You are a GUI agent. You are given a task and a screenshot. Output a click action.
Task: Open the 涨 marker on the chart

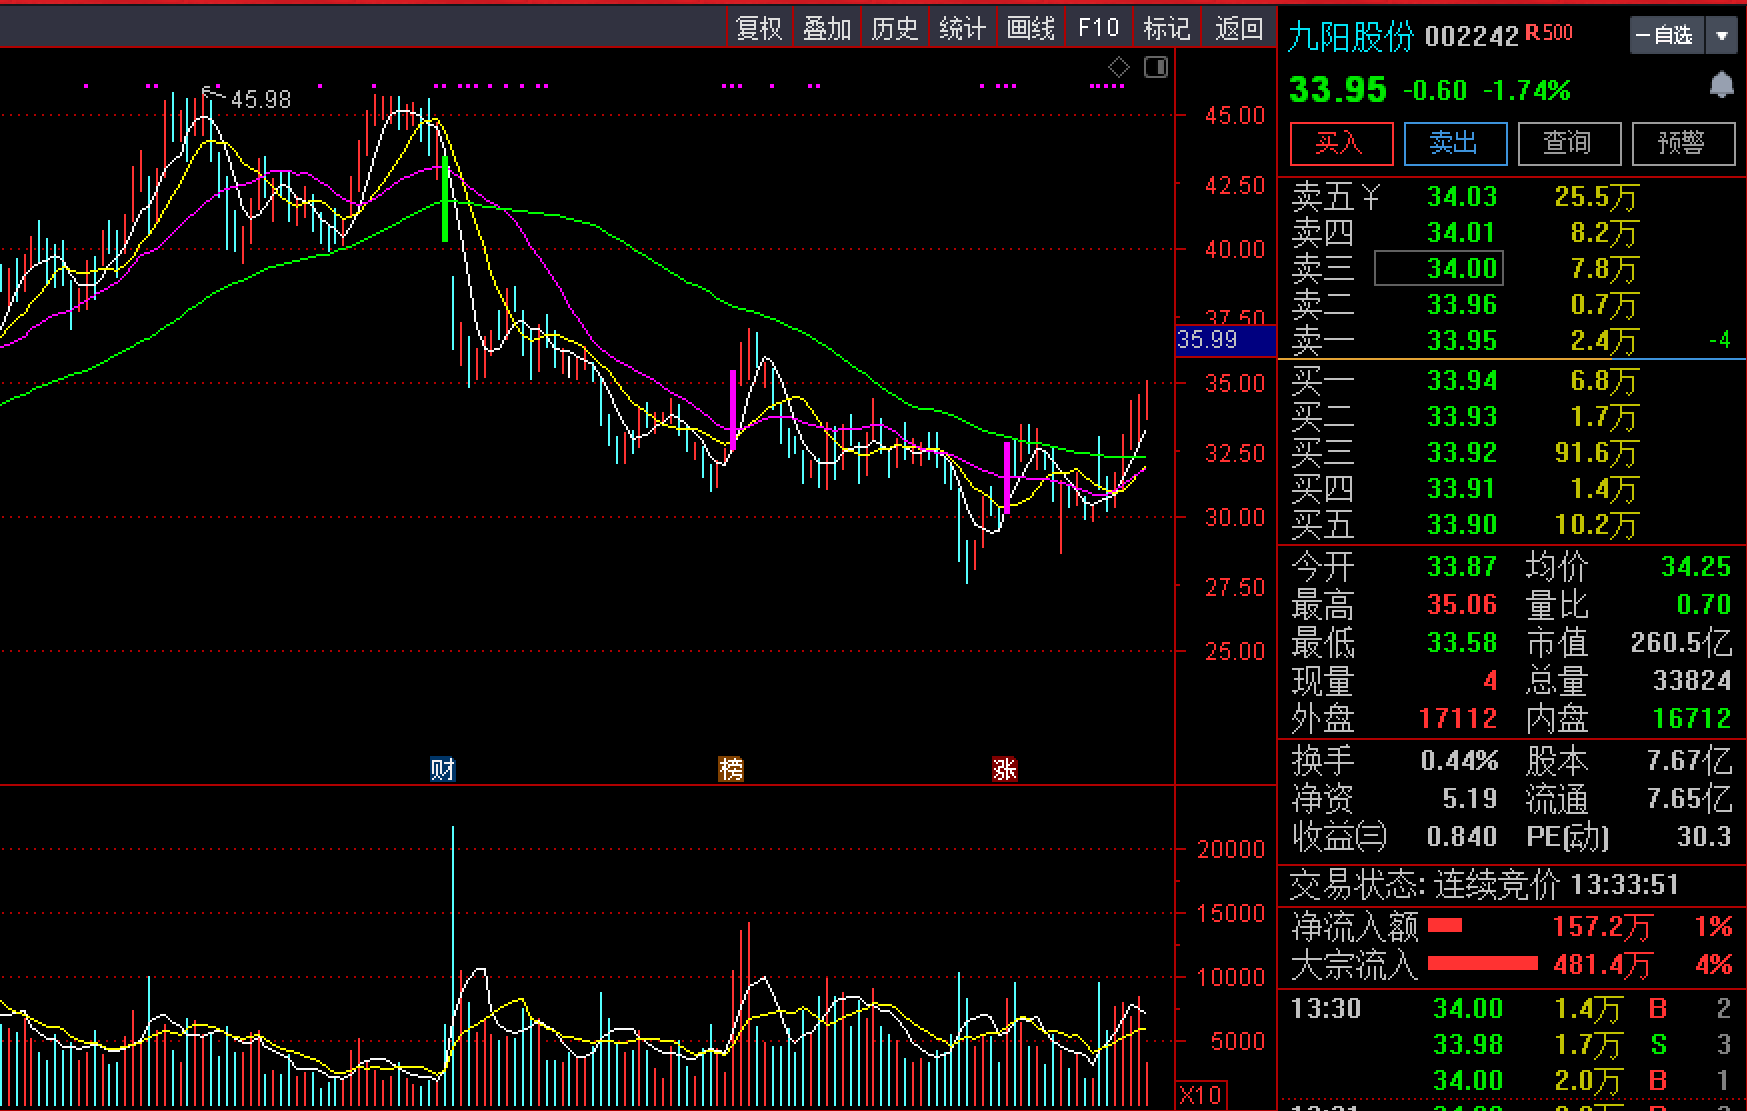tap(1004, 769)
